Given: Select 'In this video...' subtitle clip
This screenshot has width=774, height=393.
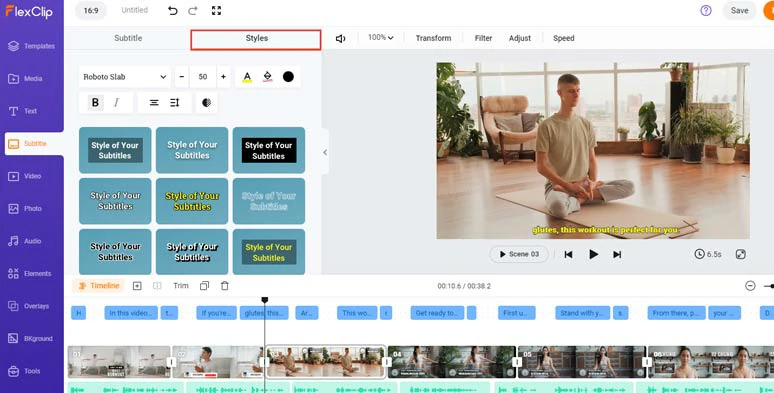Looking at the screenshot, I should coord(131,313).
